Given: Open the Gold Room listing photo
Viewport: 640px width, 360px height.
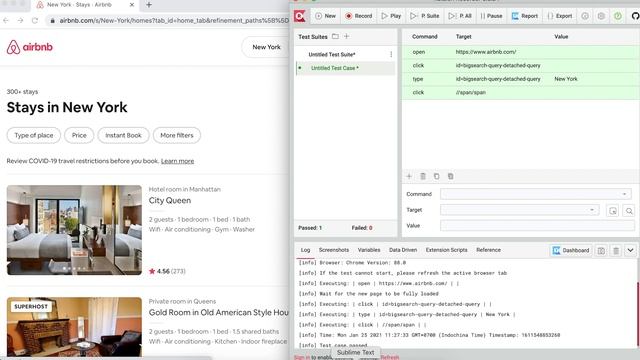Looking at the screenshot, I should [x=74, y=327].
